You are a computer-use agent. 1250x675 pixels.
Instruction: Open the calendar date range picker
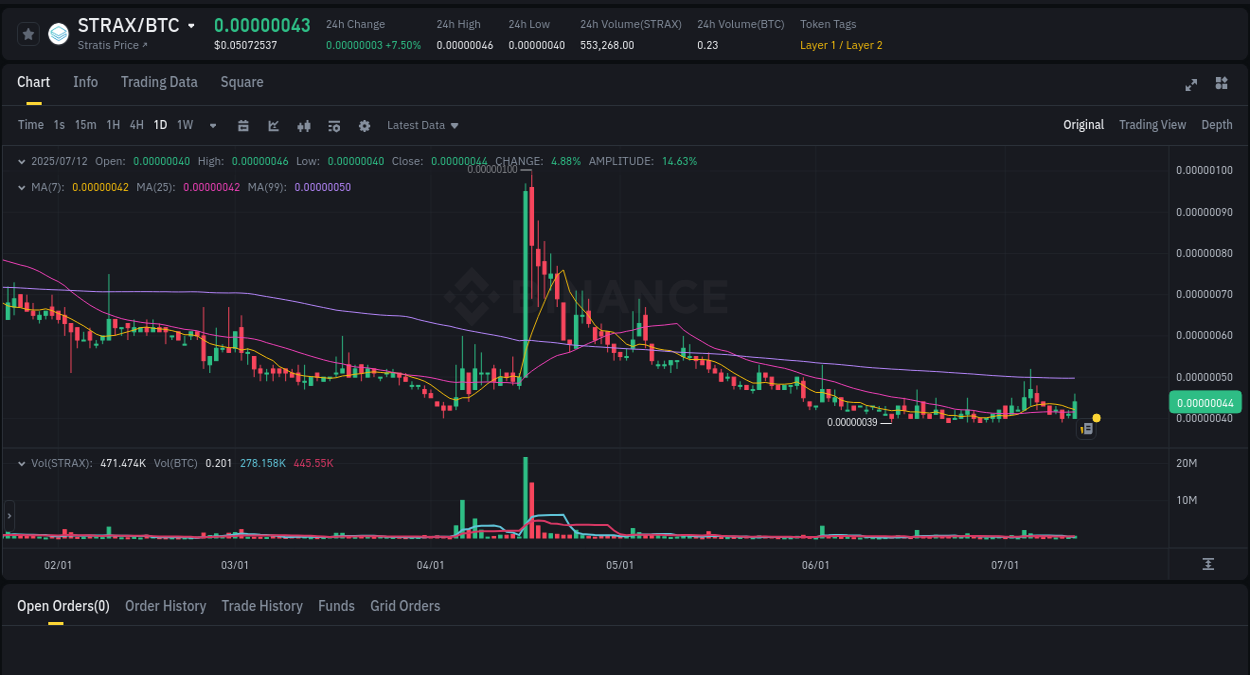(244, 125)
